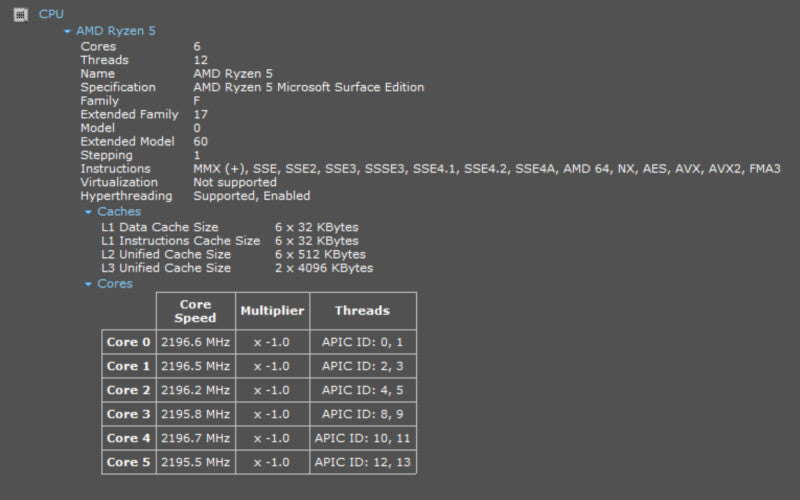Collapse the Cores section arrow
The height and width of the screenshot is (500, 800).
(88, 284)
